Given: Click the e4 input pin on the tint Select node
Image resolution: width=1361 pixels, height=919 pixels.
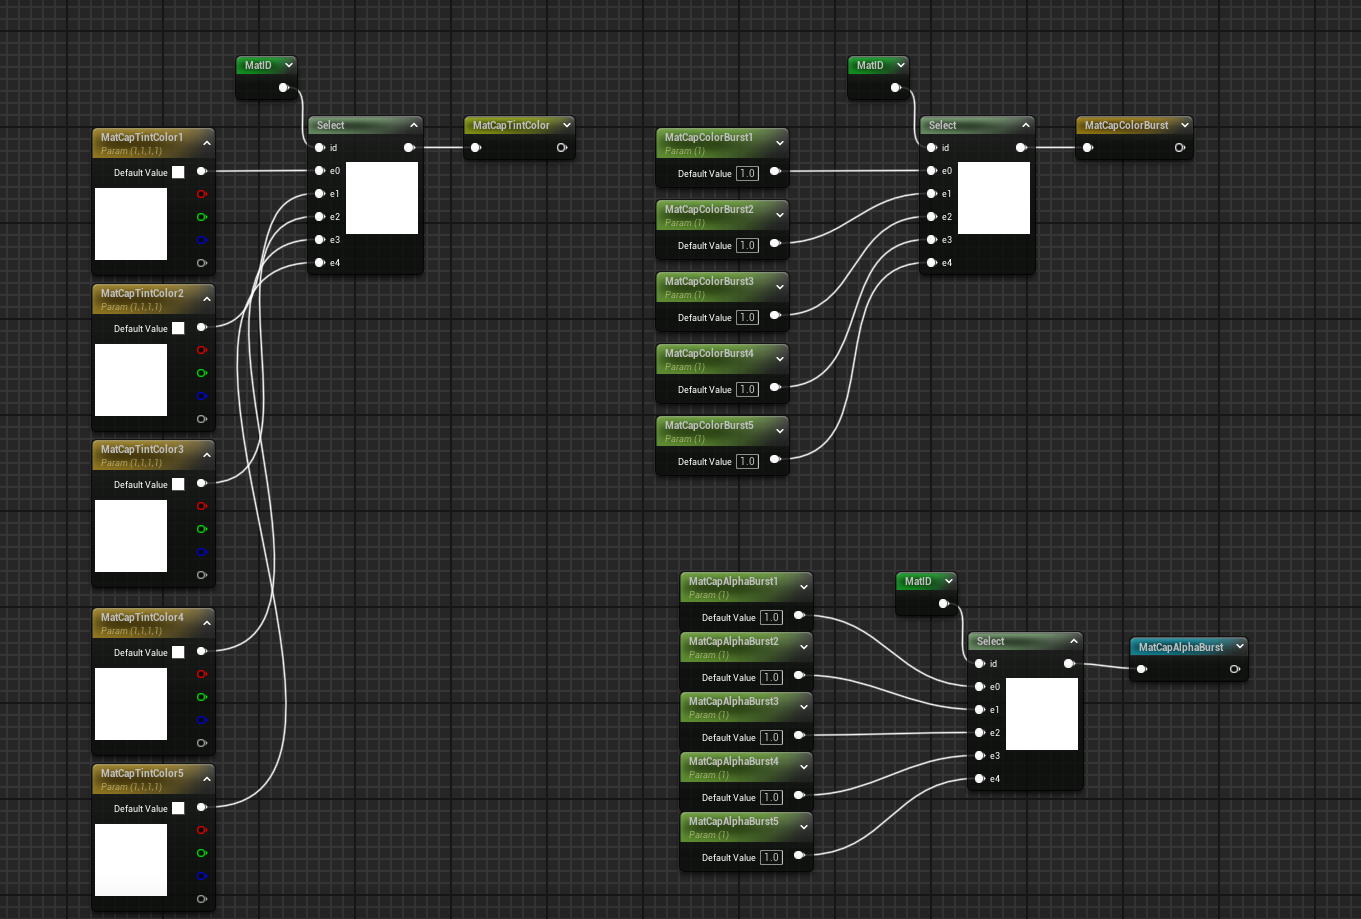Looking at the screenshot, I should [x=320, y=263].
